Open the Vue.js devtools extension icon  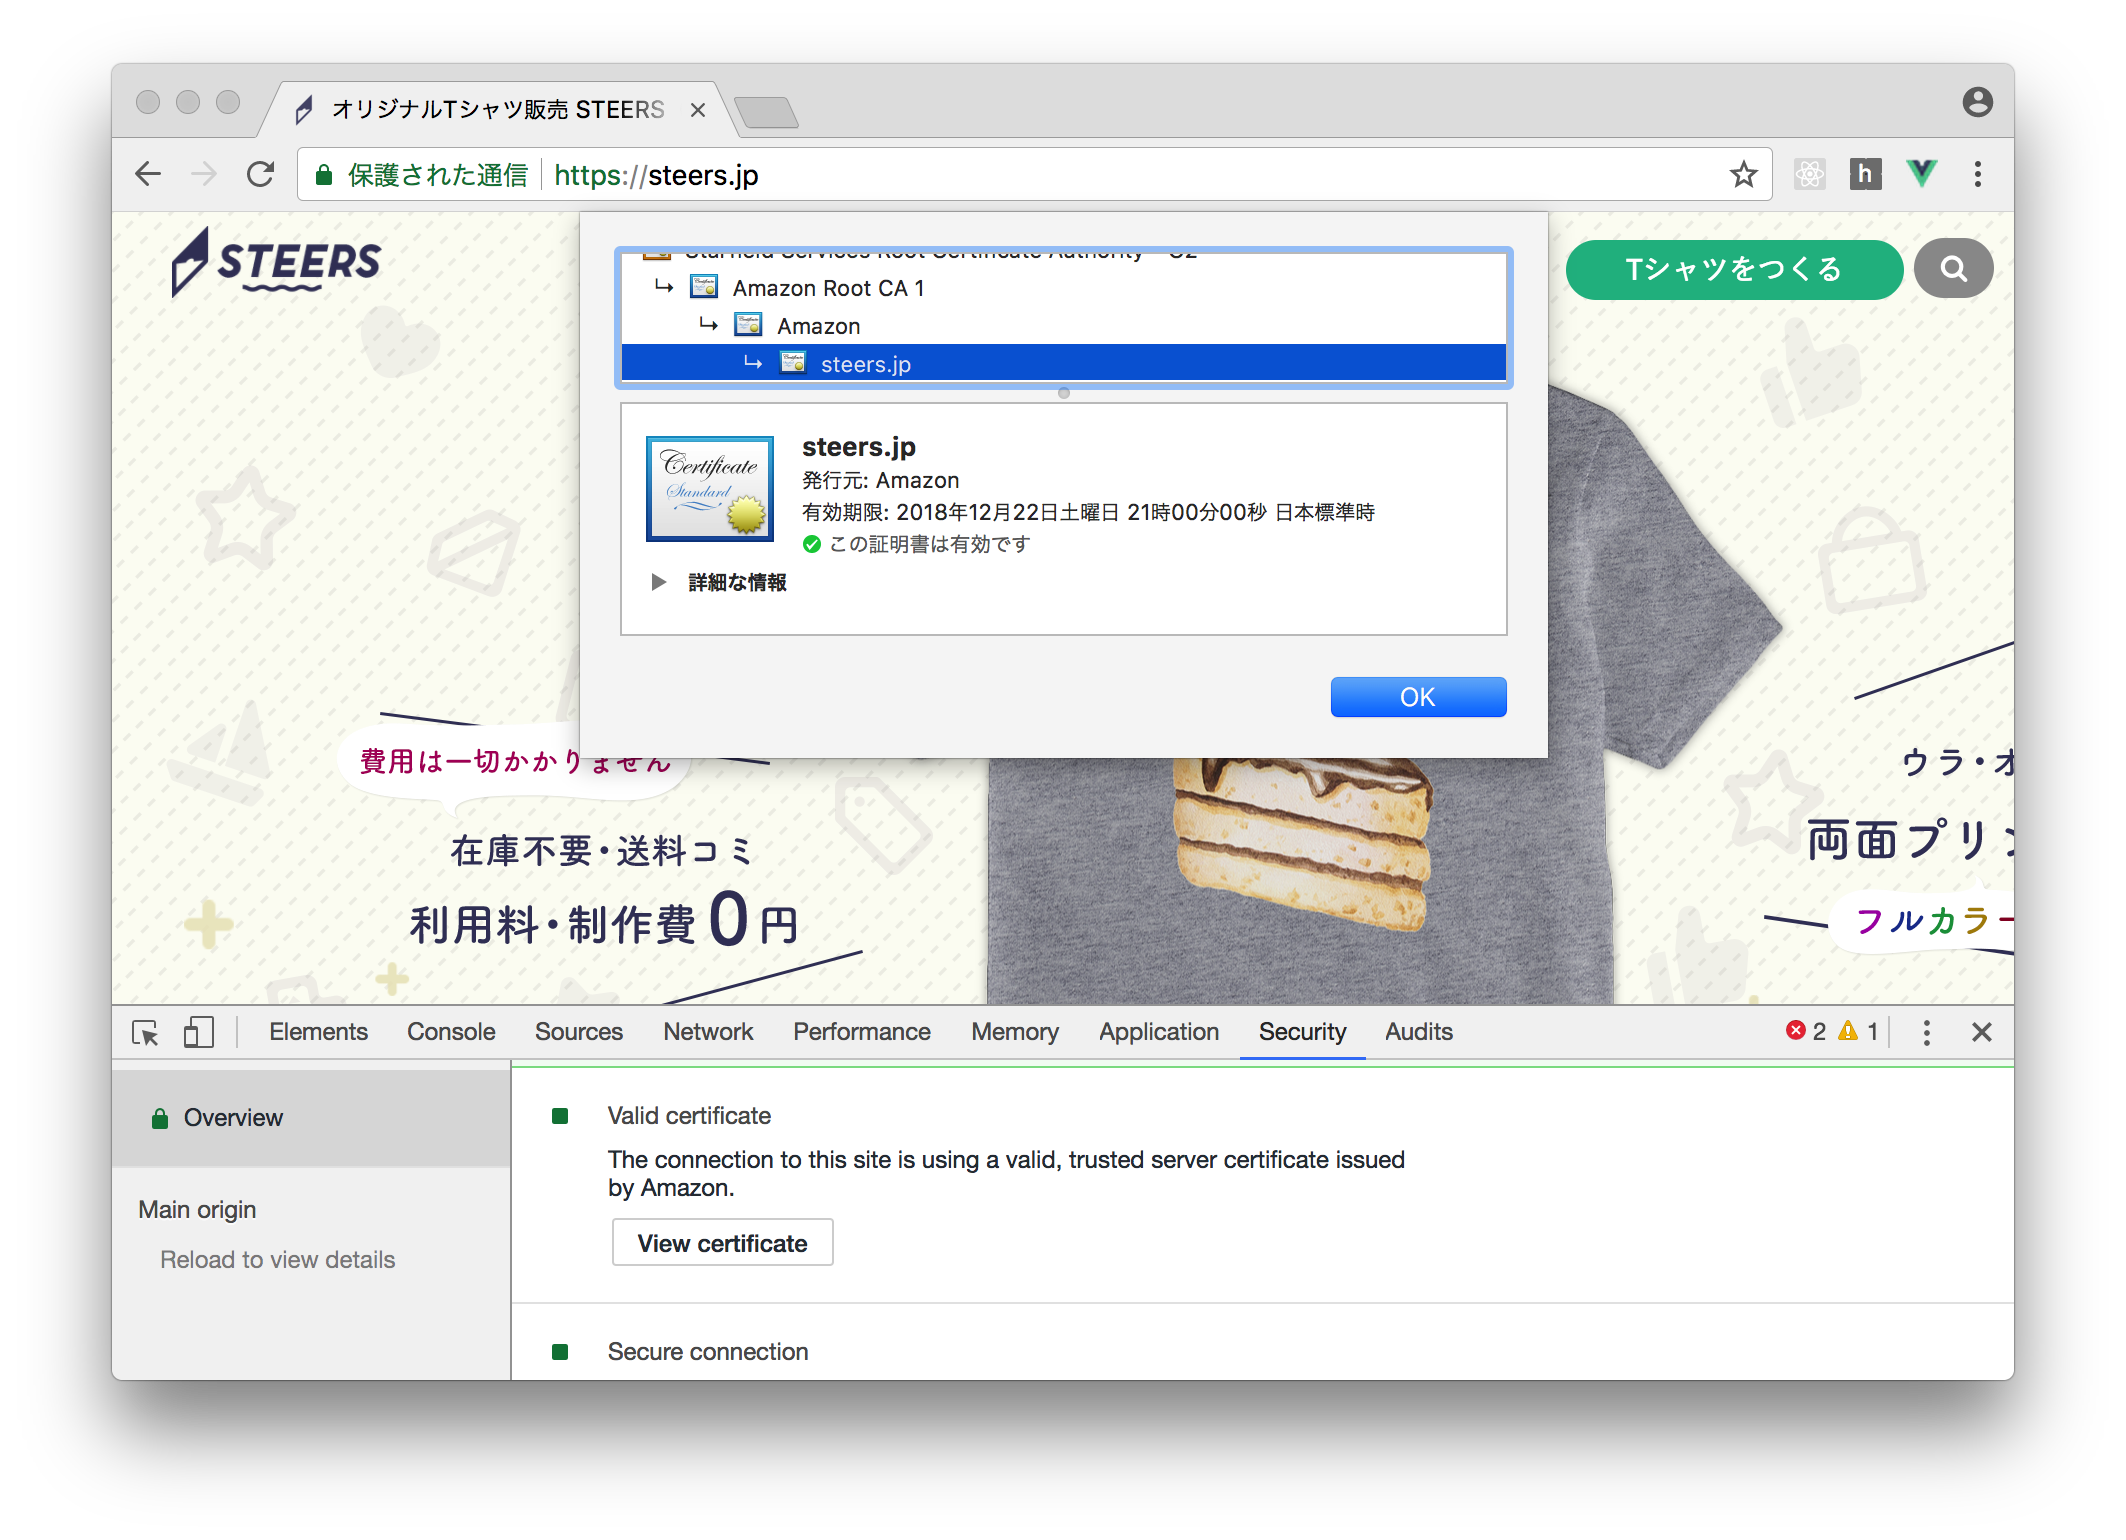[x=1921, y=175]
